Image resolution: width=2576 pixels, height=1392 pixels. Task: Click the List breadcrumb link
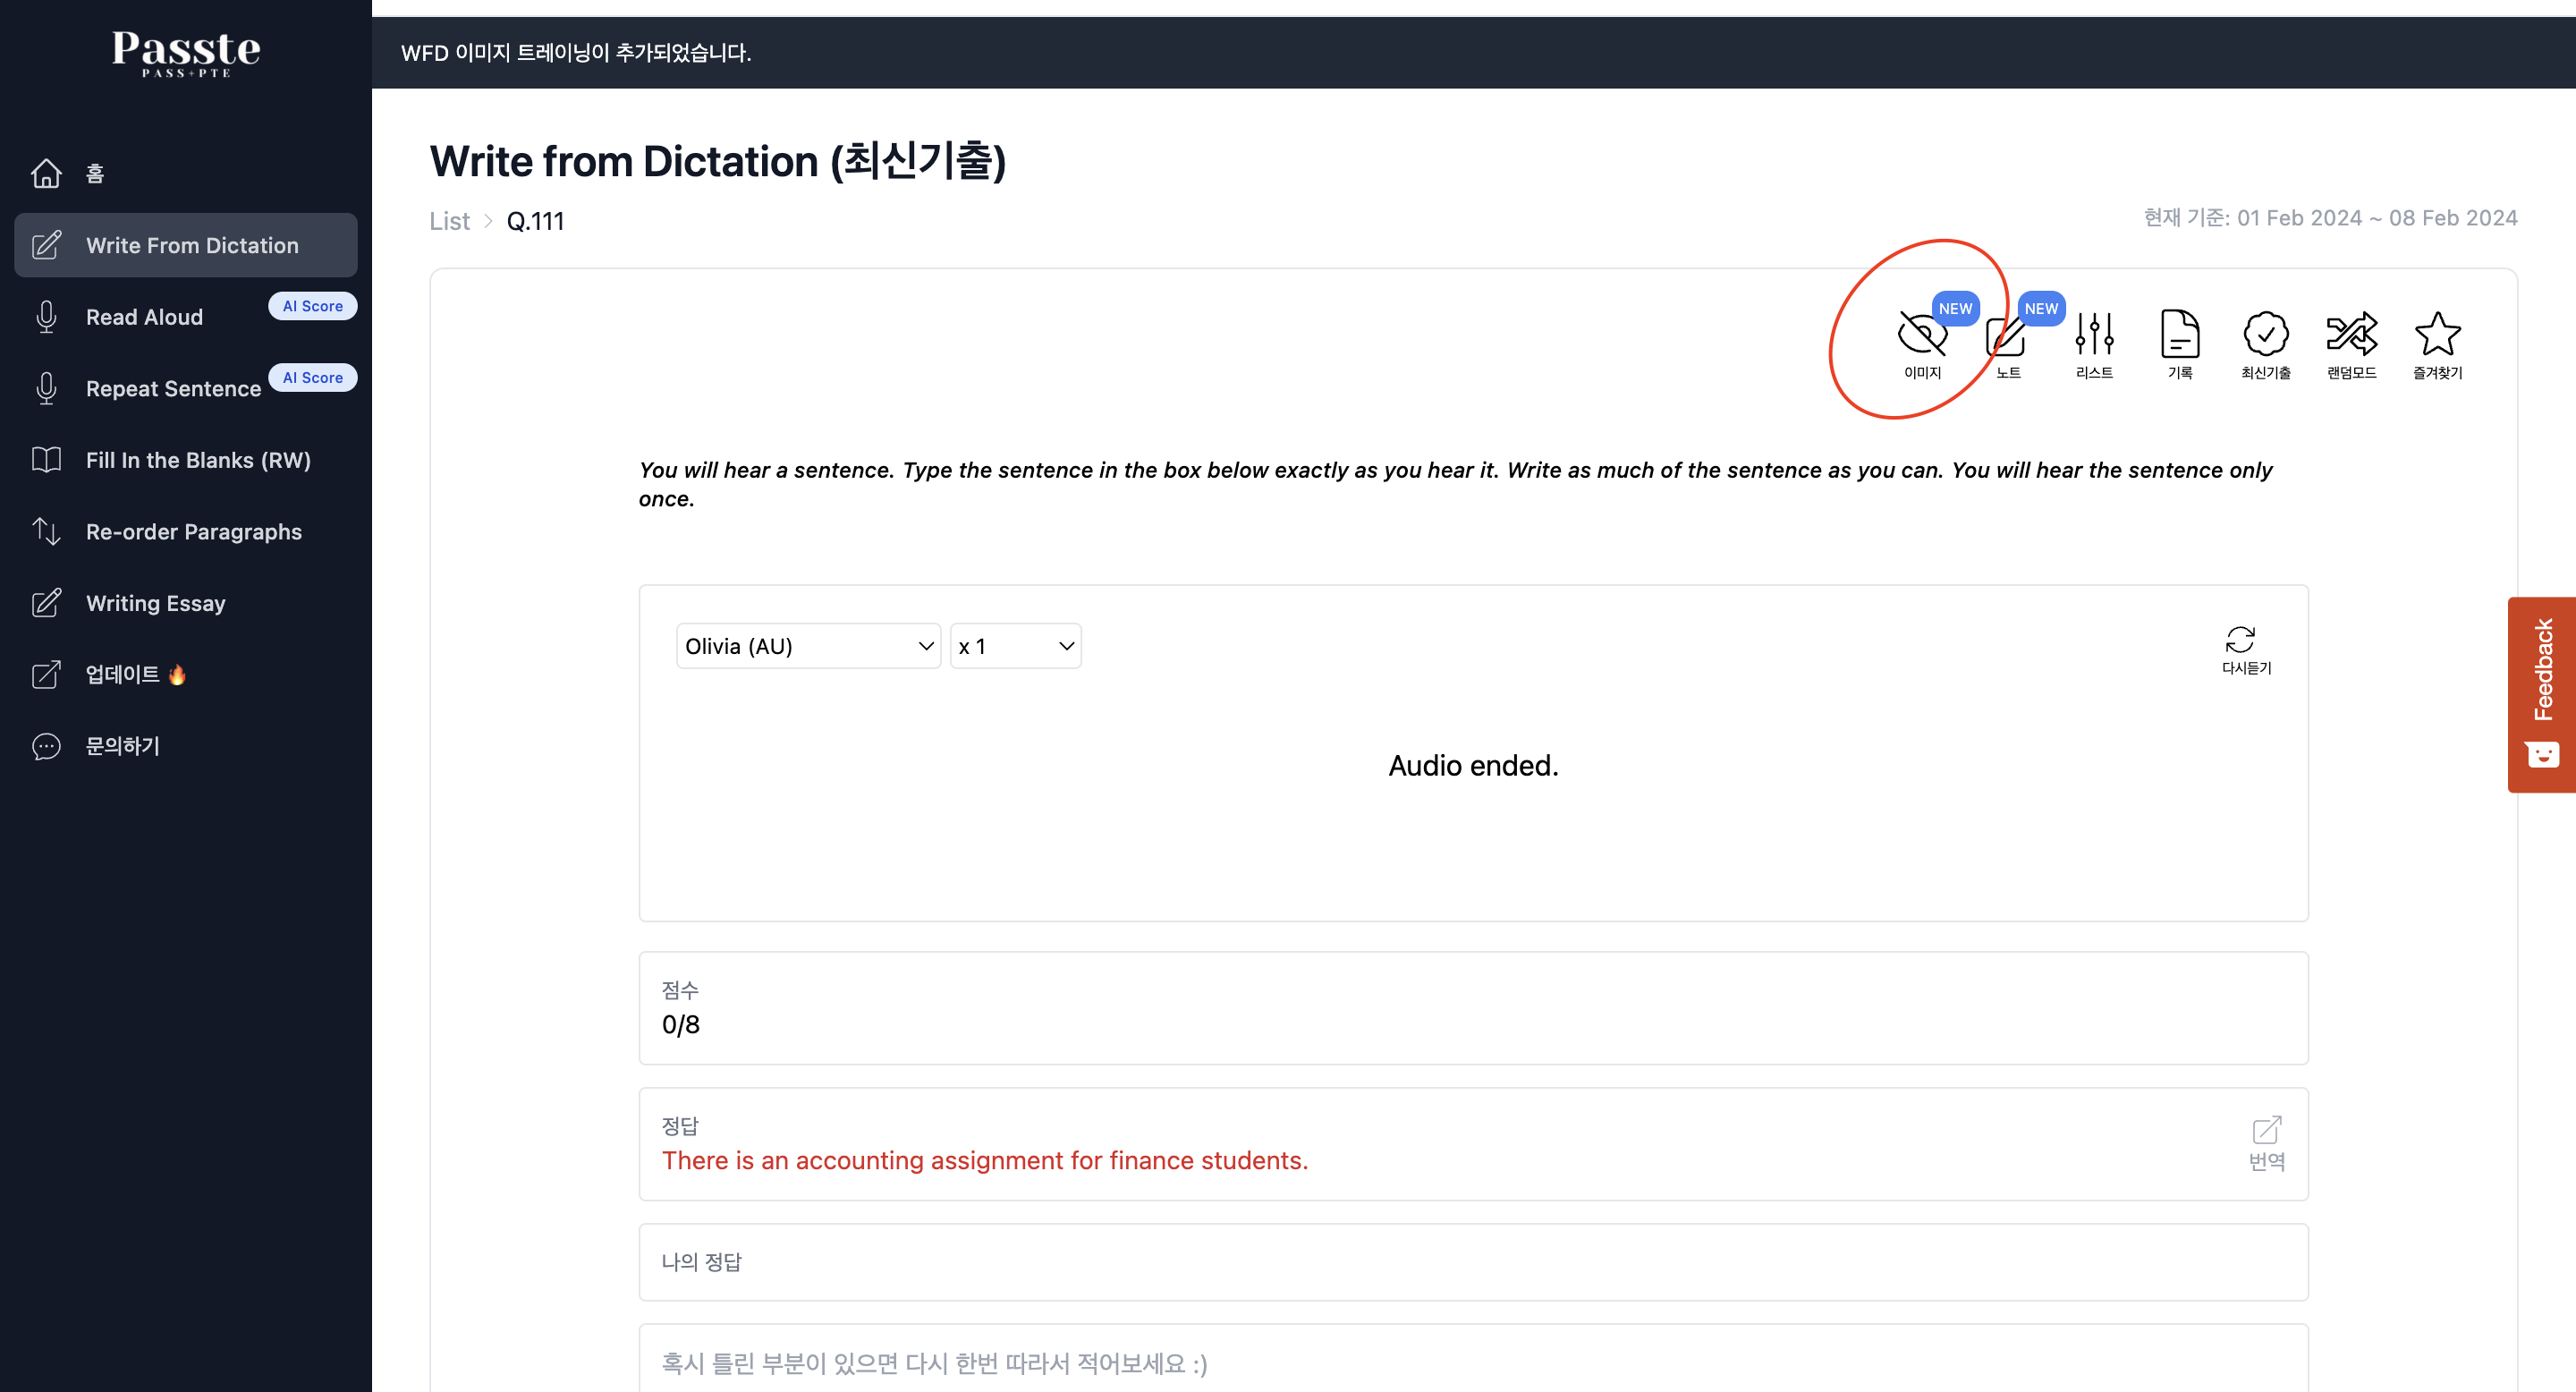pyautogui.click(x=449, y=221)
